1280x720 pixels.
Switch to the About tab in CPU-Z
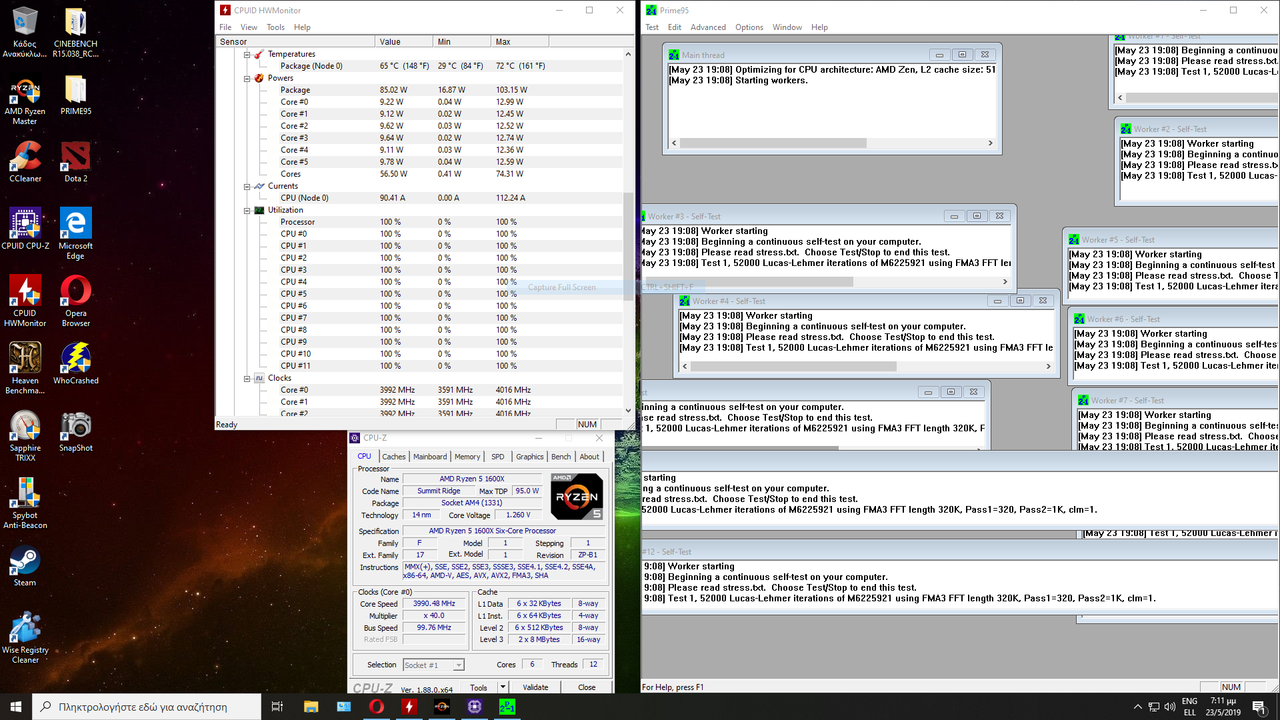590,457
